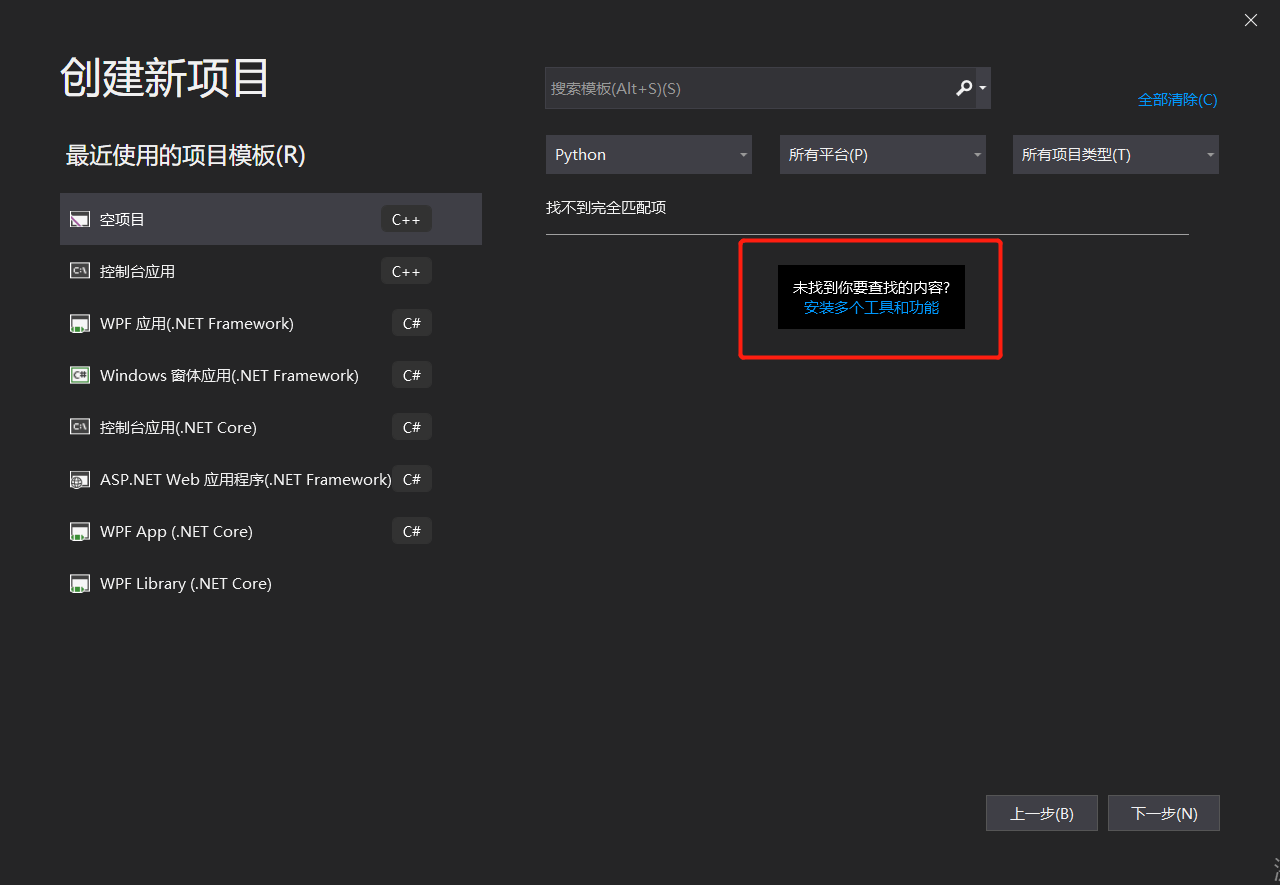Click the 空项目 template icon
1280x885 pixels.
coord(80,219)
